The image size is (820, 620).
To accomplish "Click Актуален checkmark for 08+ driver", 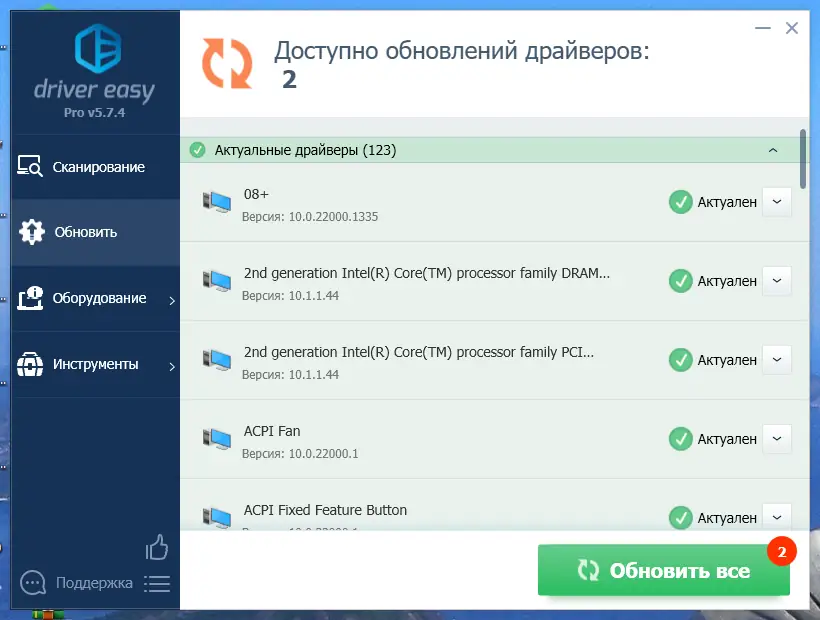I will (x=680, y=202).
